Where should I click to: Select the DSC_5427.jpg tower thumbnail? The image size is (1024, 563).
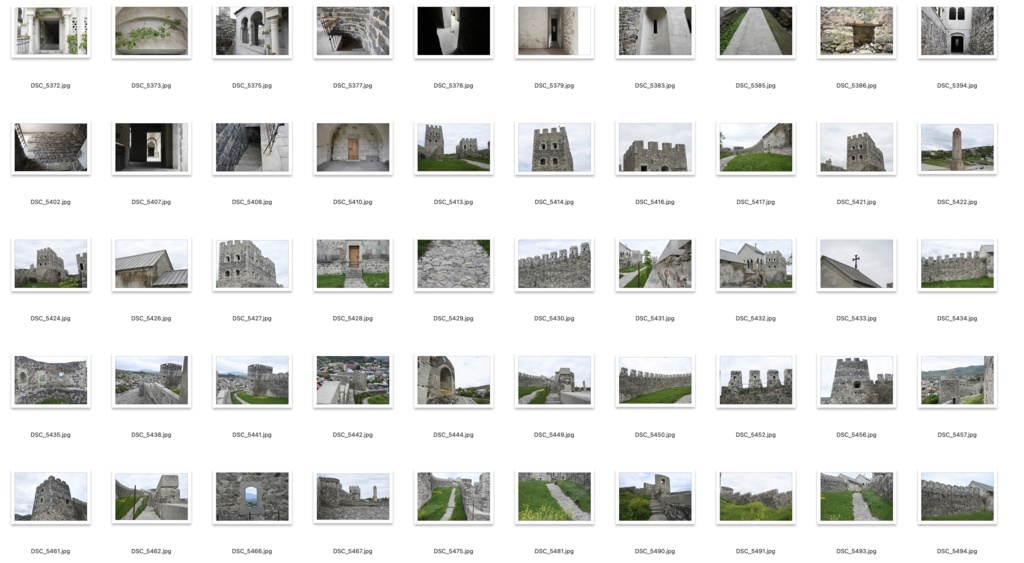[252, 264]
